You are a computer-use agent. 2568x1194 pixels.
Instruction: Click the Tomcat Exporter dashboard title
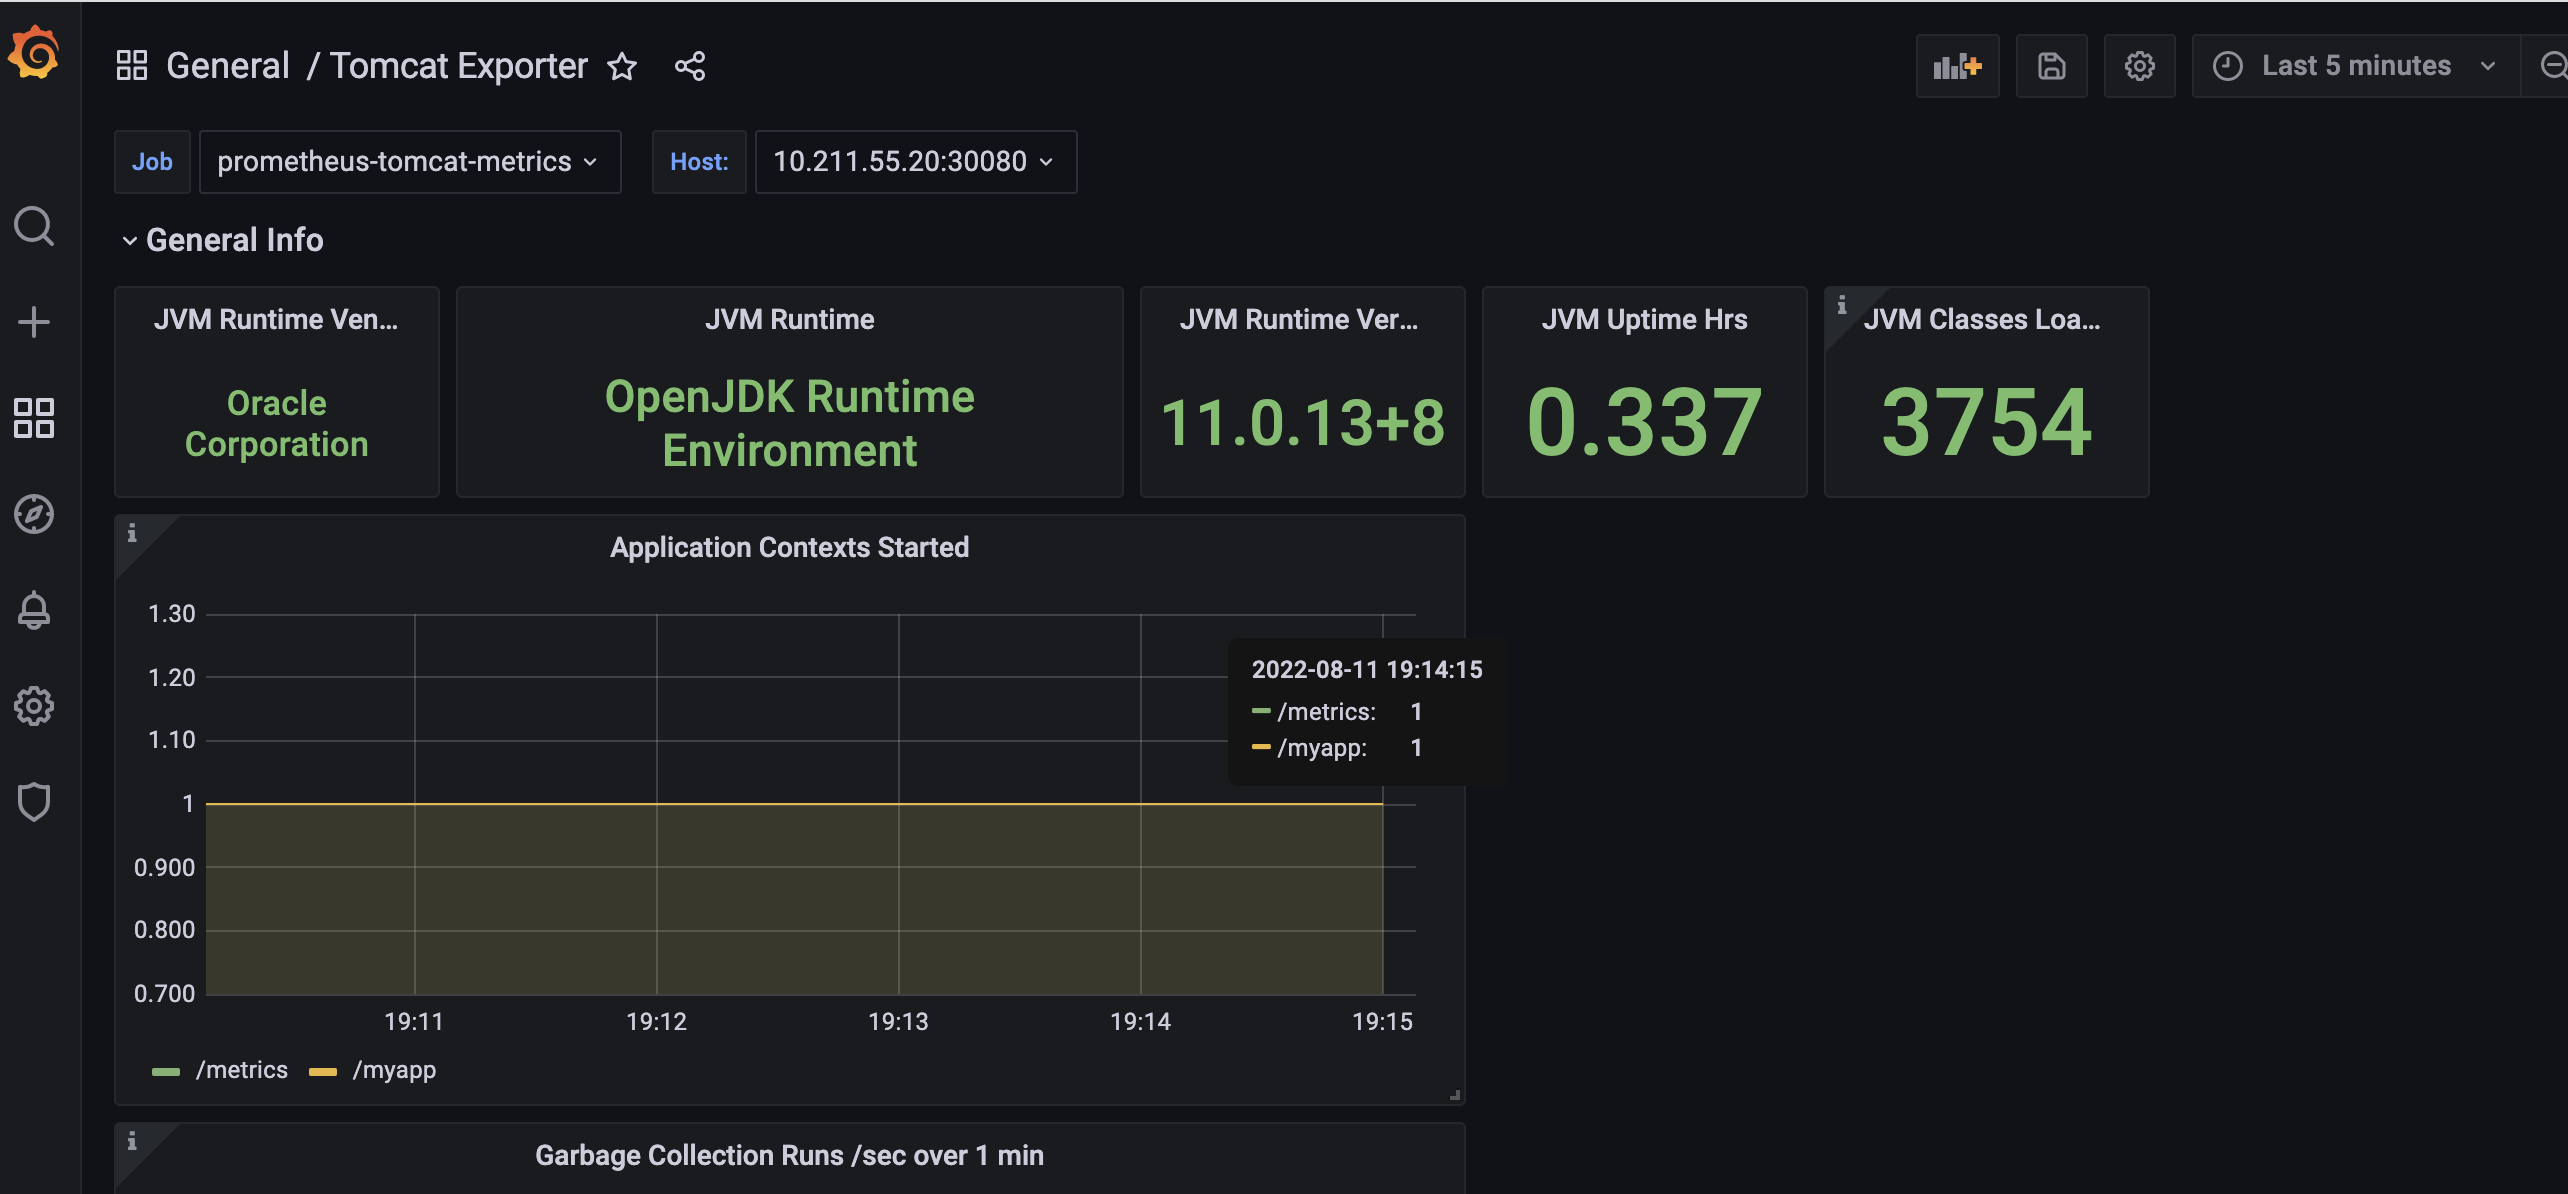[459, 66]
